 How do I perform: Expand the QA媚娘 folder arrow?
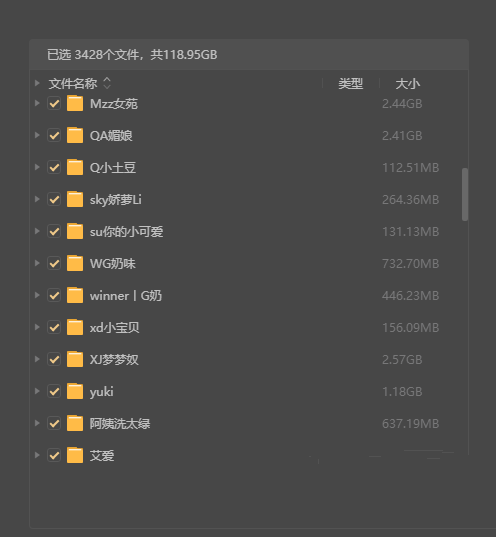click(37, 135)
